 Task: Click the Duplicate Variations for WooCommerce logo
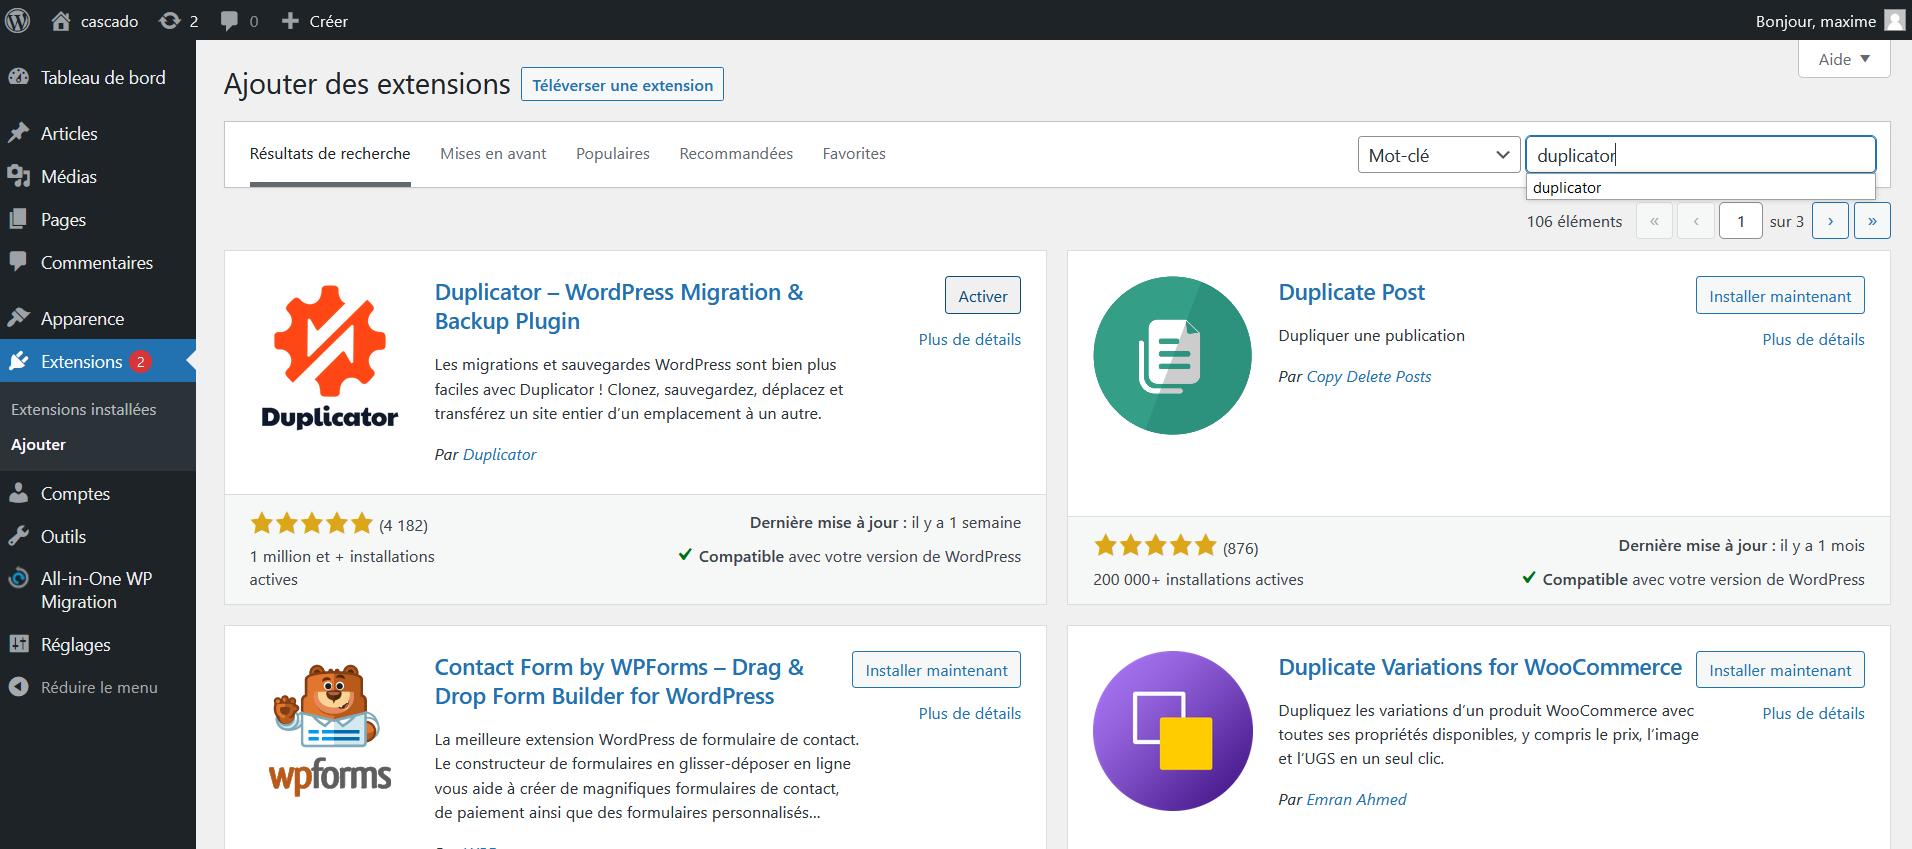pyautogui.click(x=1173, y=731)
